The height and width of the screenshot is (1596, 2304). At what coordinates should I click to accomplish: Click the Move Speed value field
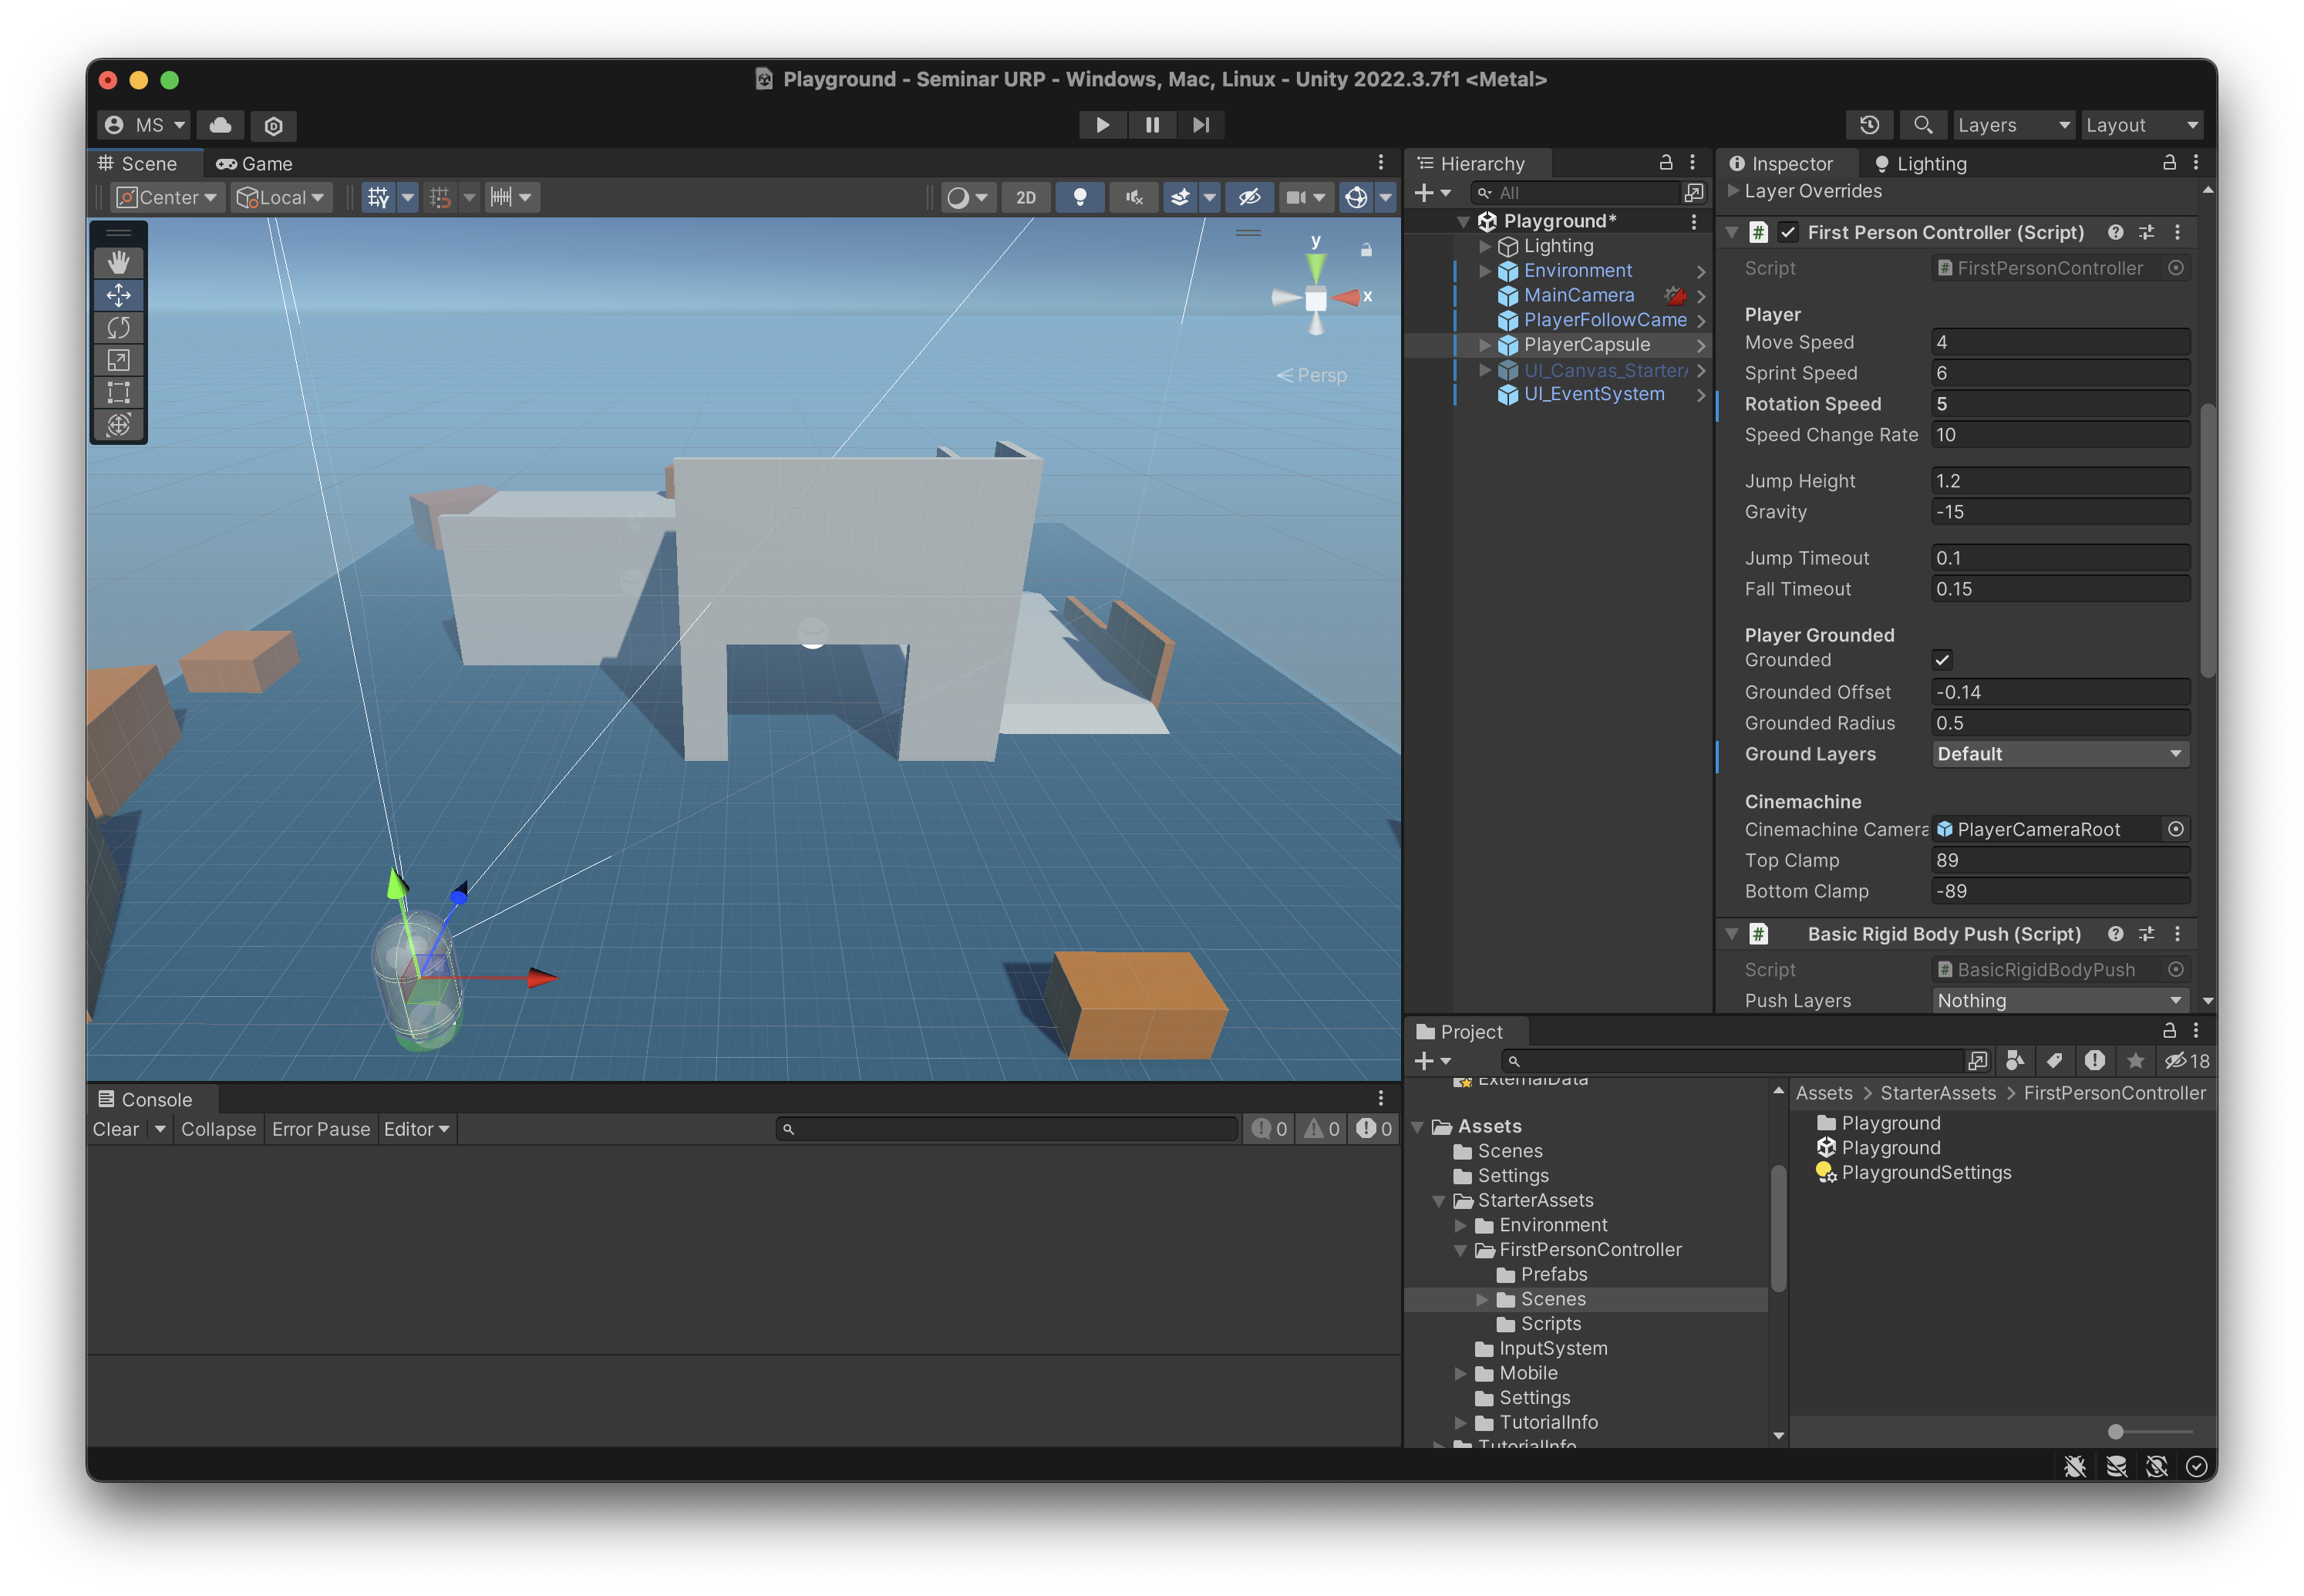2060,342
